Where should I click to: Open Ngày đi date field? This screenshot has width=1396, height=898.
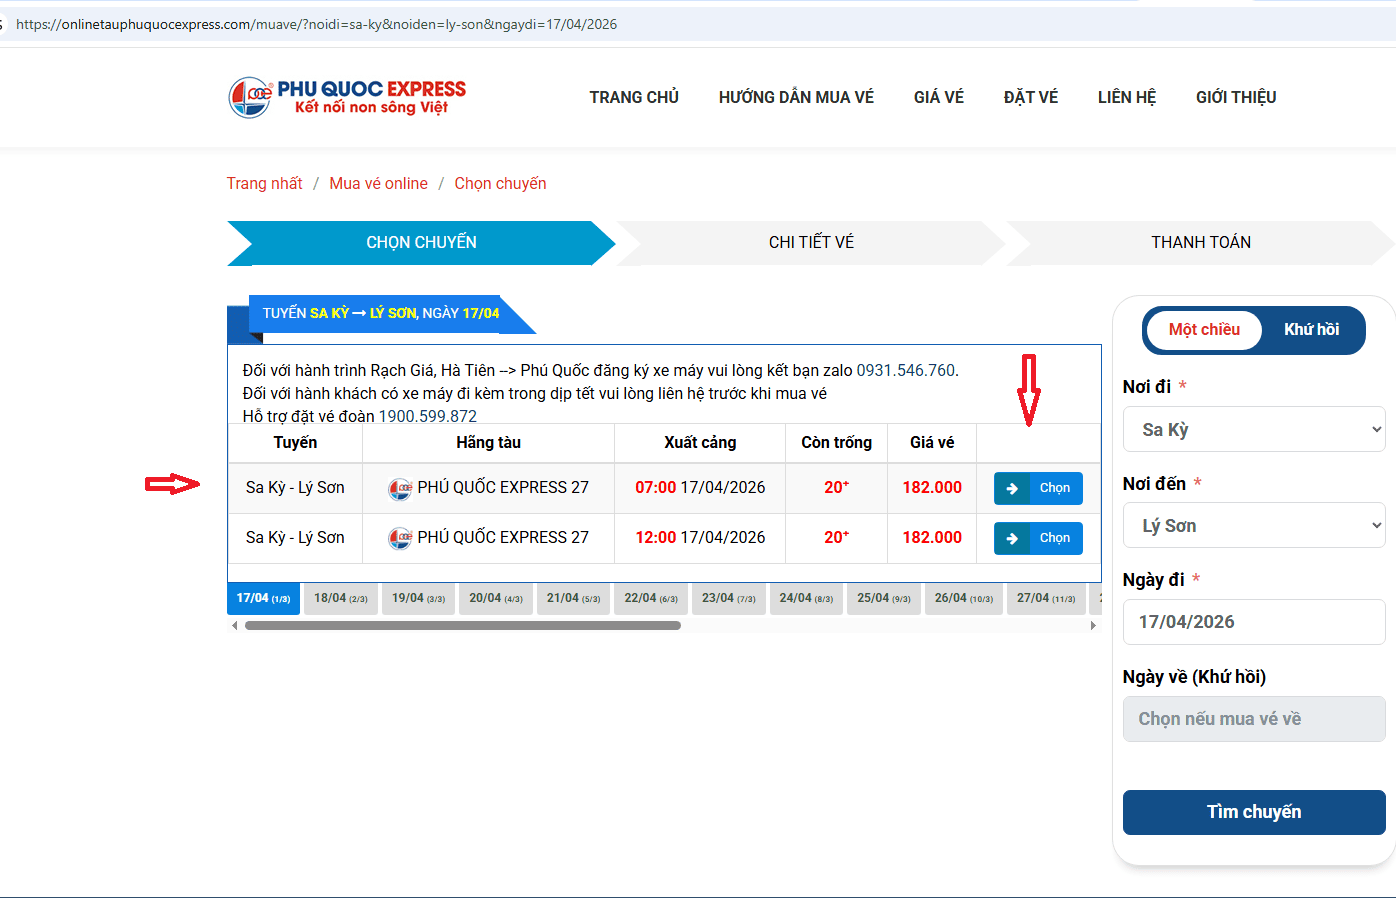[1254, 622]
